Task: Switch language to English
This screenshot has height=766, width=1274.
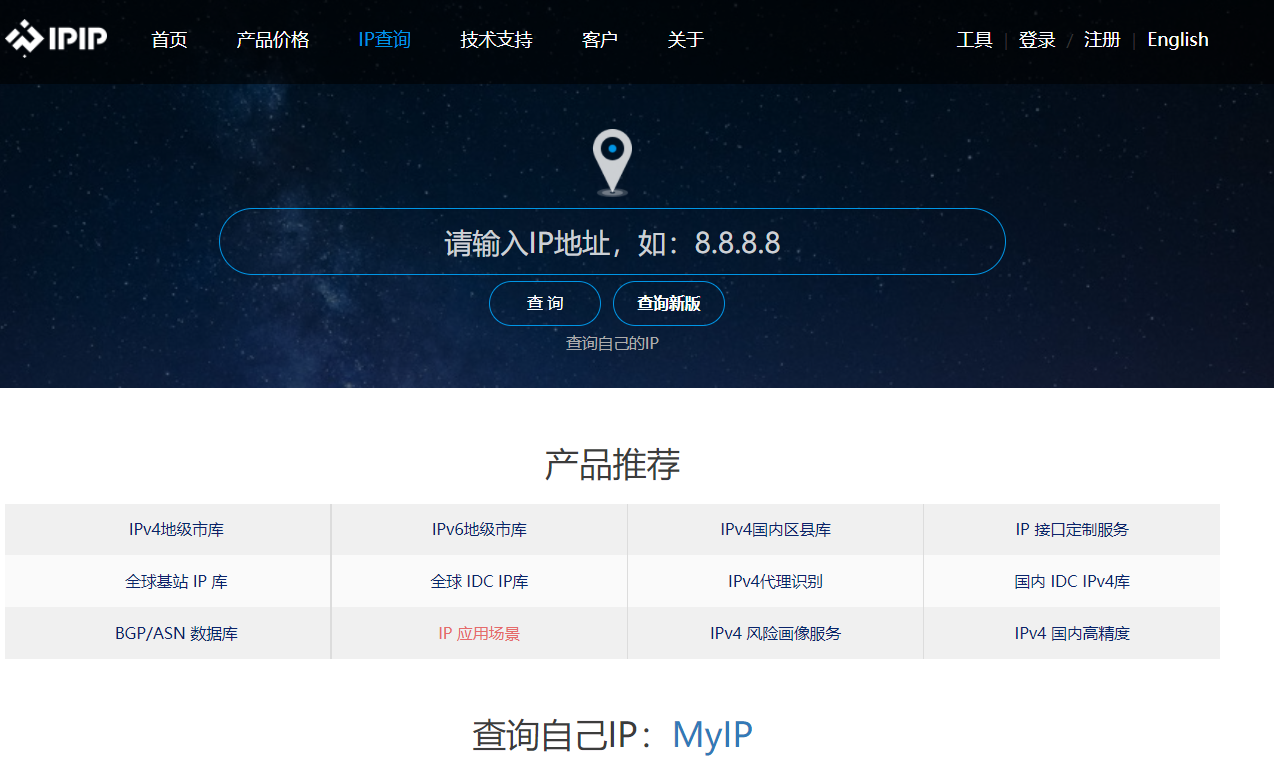Action: (1178, 39)
